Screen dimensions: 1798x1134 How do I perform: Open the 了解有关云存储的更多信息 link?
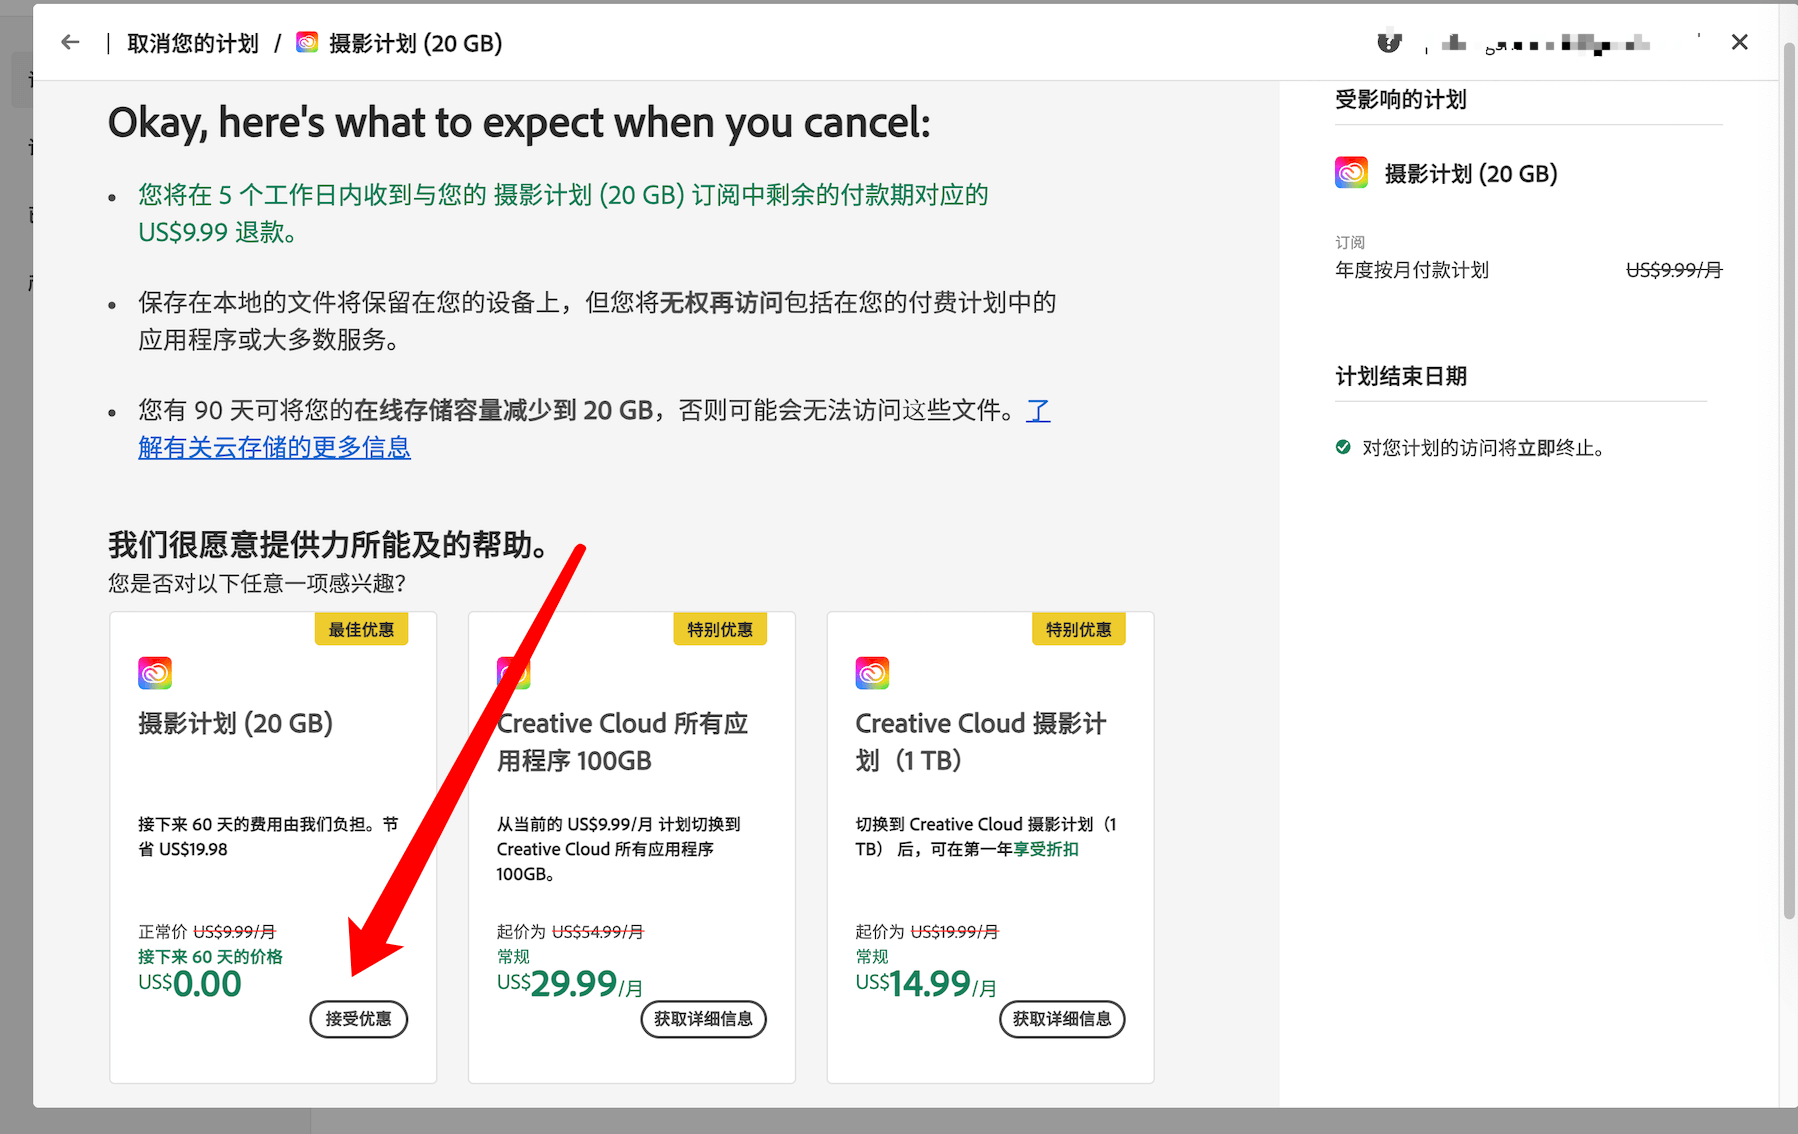[274, 447]
